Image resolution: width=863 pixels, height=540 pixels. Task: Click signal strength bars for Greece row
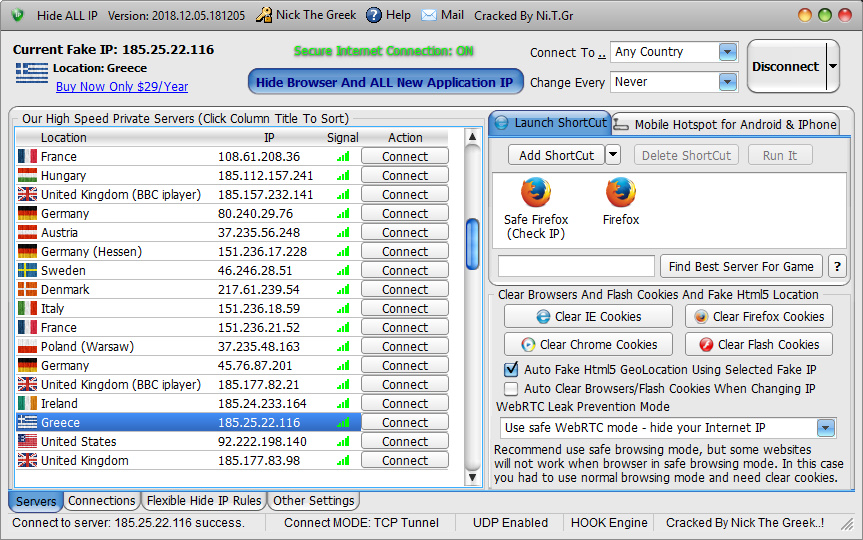point(343,423)
